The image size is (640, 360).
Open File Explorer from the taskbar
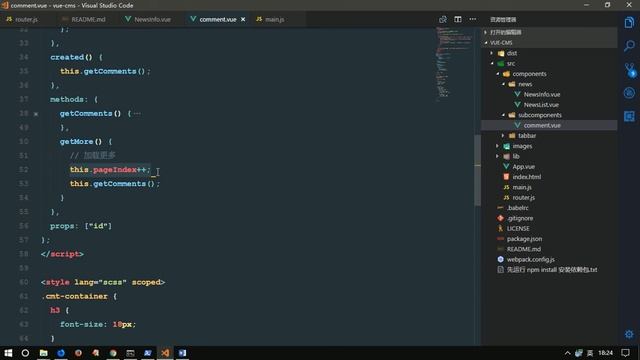(43, 353)
